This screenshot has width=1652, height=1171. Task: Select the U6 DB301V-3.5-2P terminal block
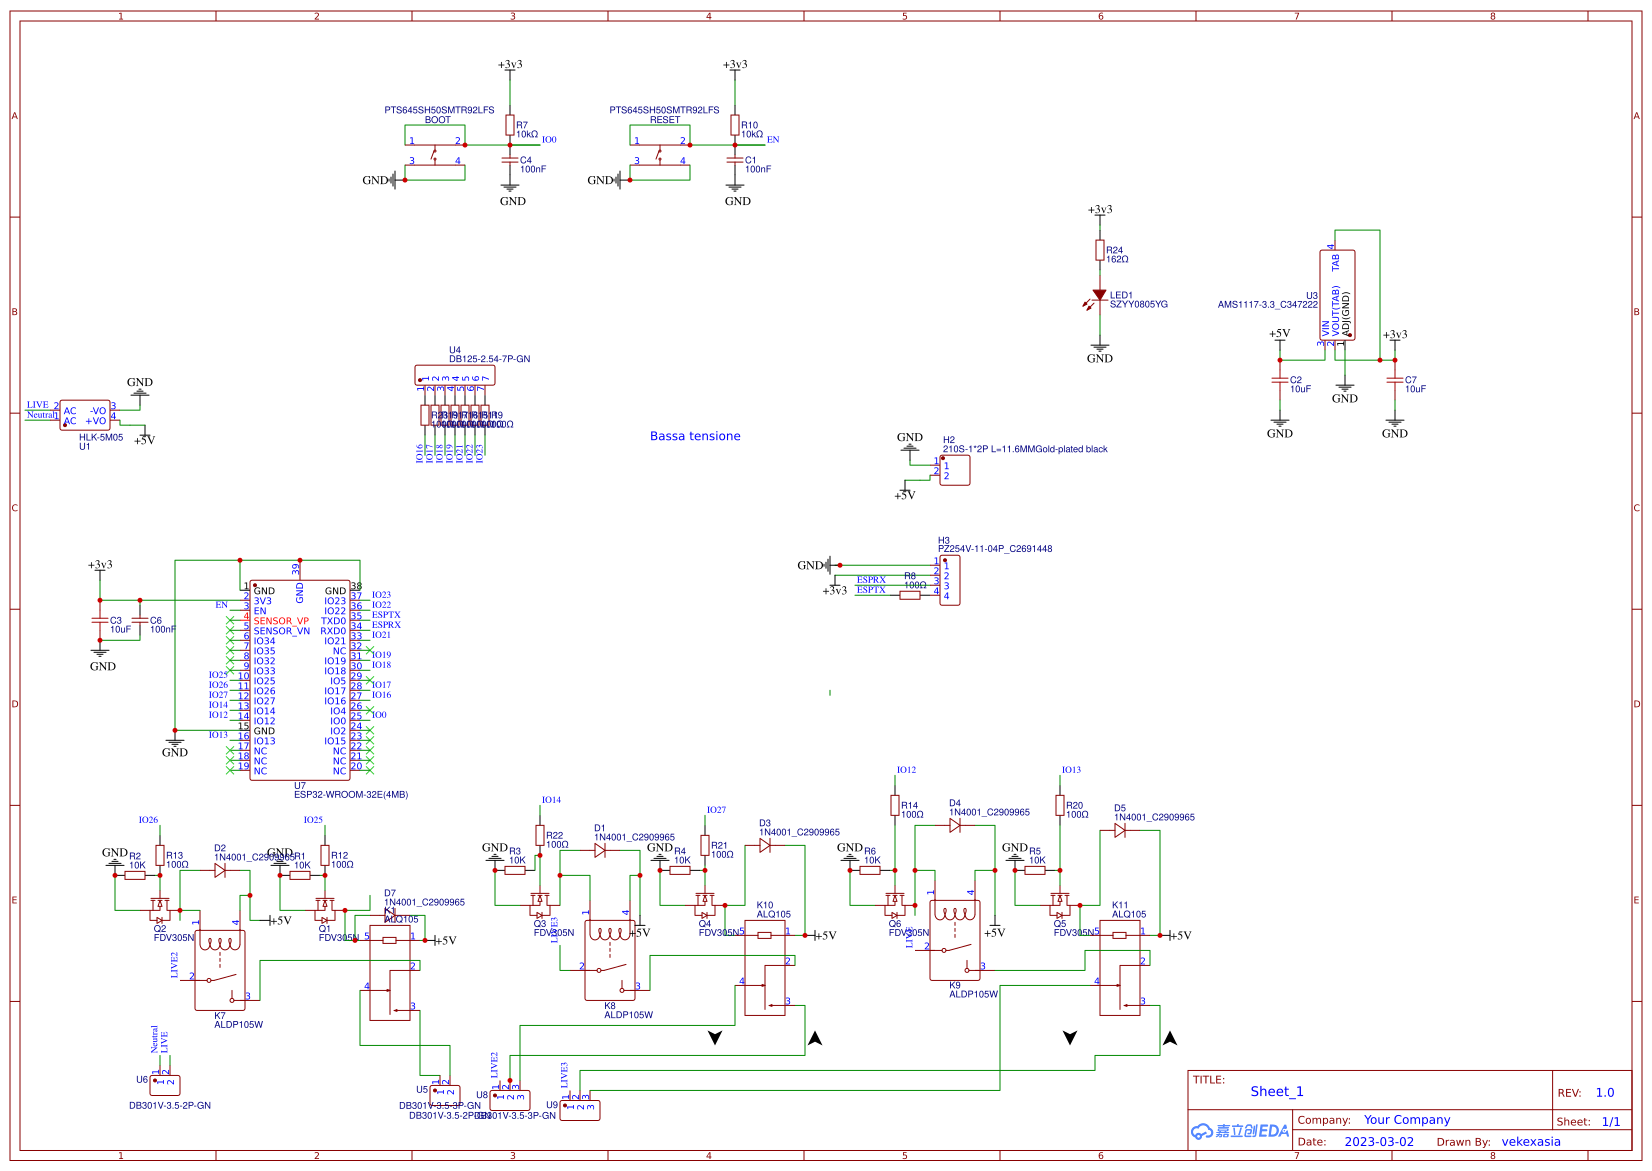pyautogui.click(x=165, y=1084)
